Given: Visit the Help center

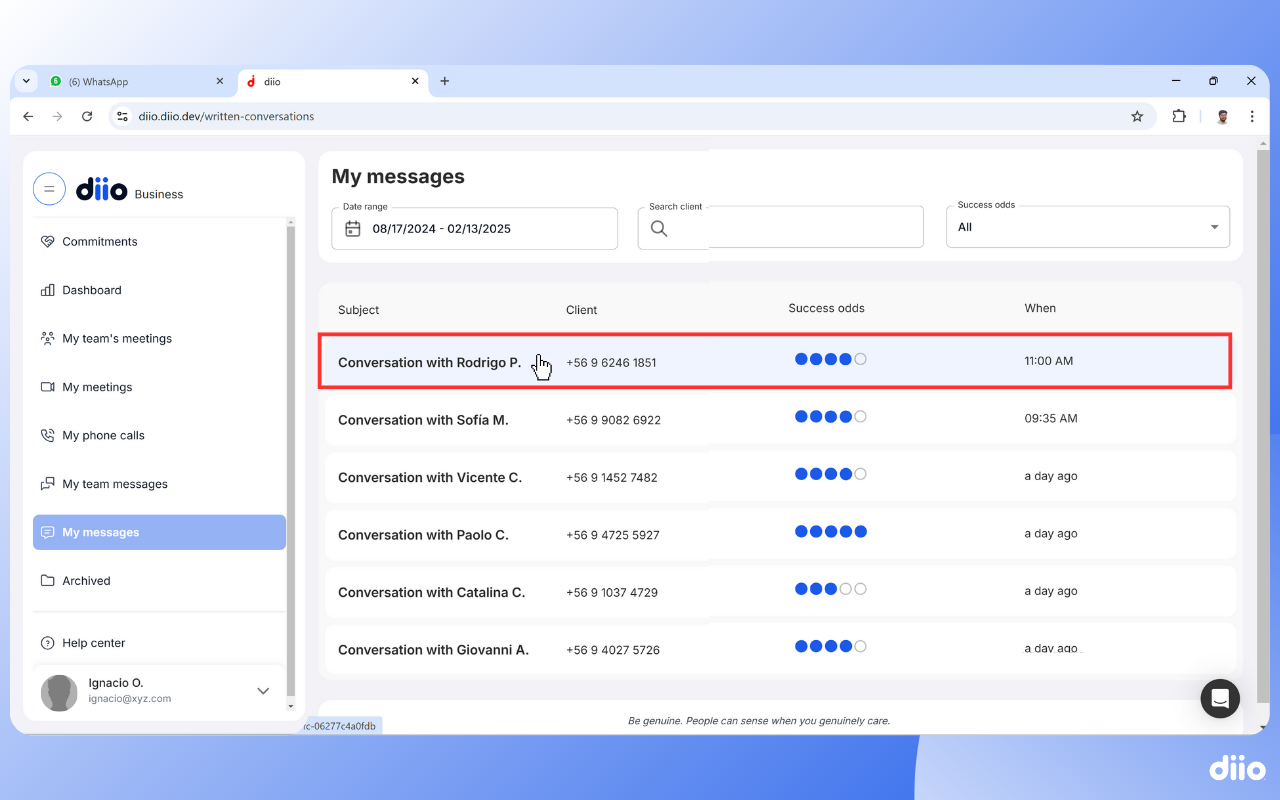Looking at the screenshot, I should 159,643.
